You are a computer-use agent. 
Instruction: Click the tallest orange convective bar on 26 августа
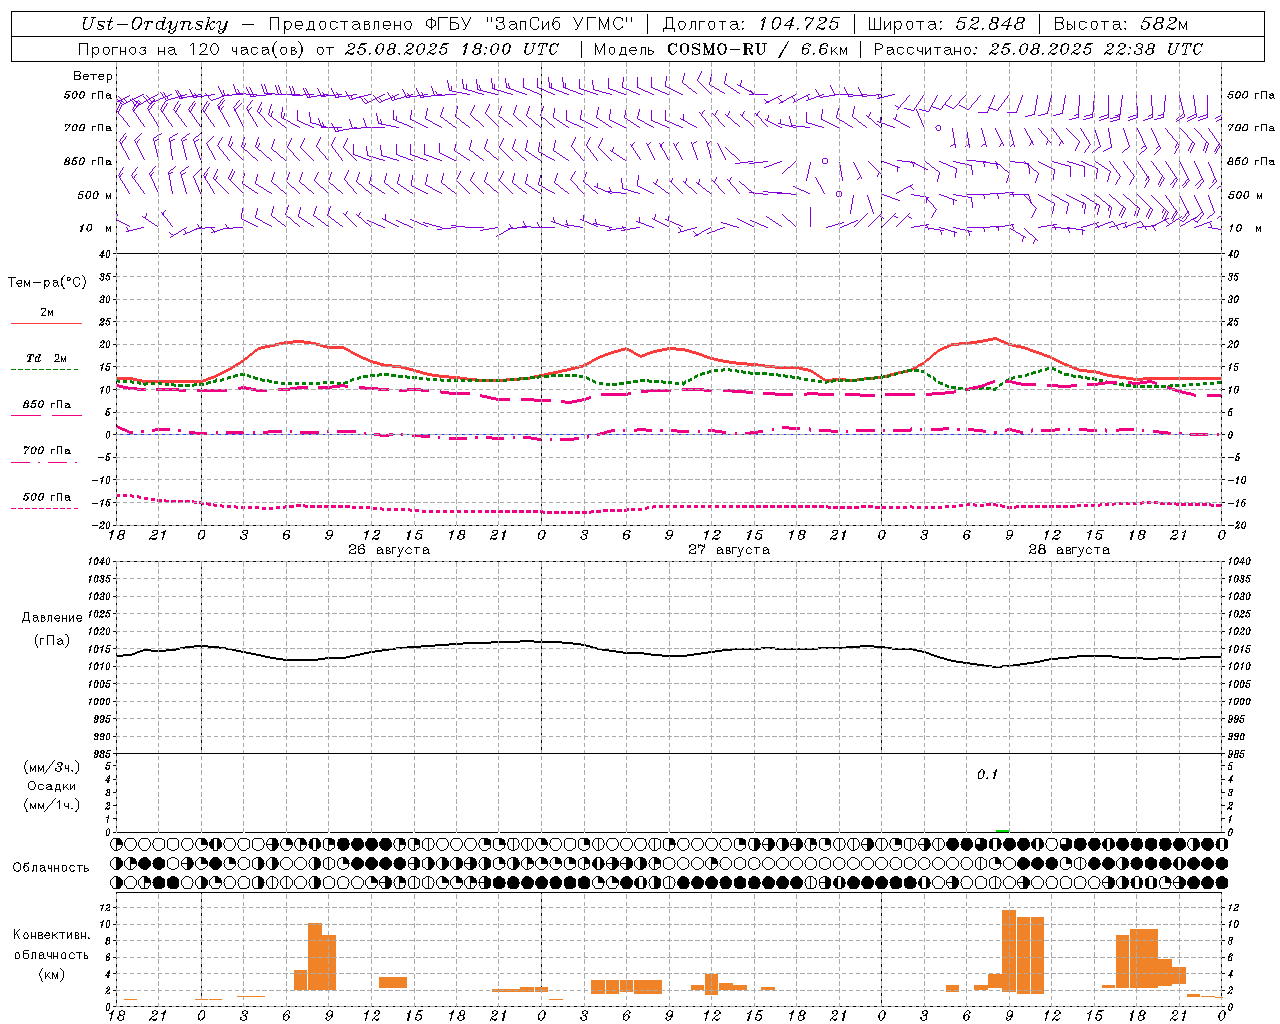tap(315, 957)
